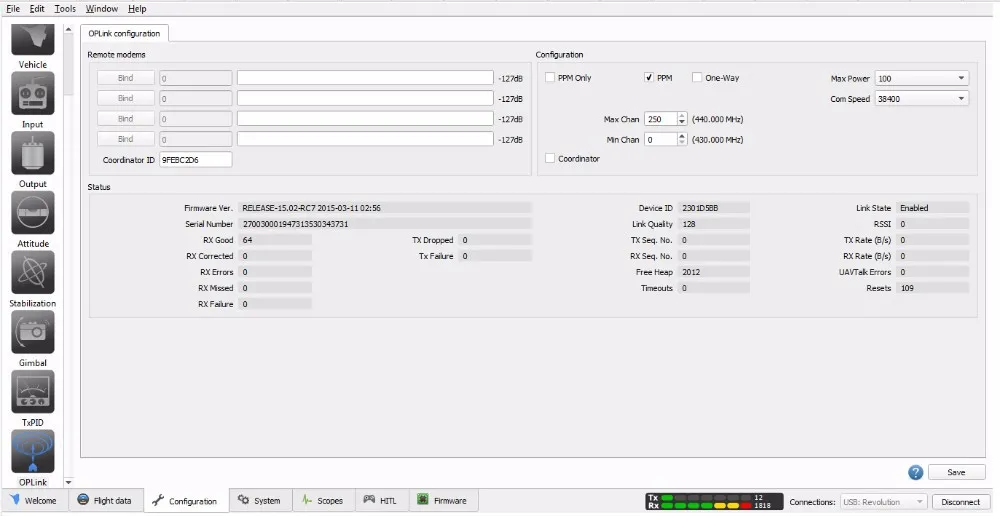Open the System workspace tab
Image resolution: width=1000 pixels, height=516 pixels.
[x=259, y=501]
